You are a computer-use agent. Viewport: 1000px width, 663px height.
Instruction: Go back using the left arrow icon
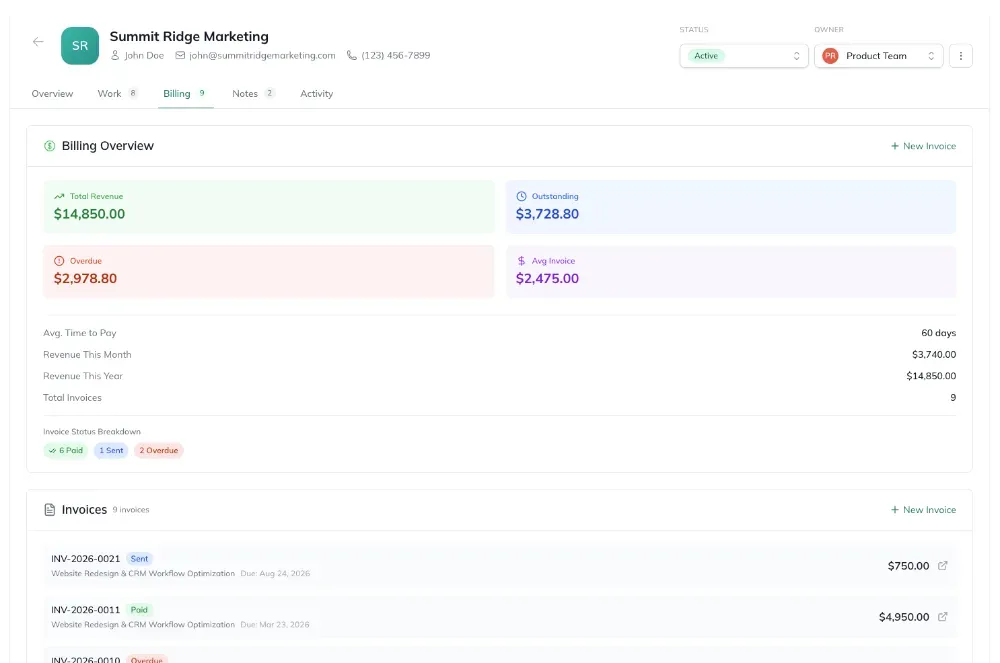click(38, 42)
